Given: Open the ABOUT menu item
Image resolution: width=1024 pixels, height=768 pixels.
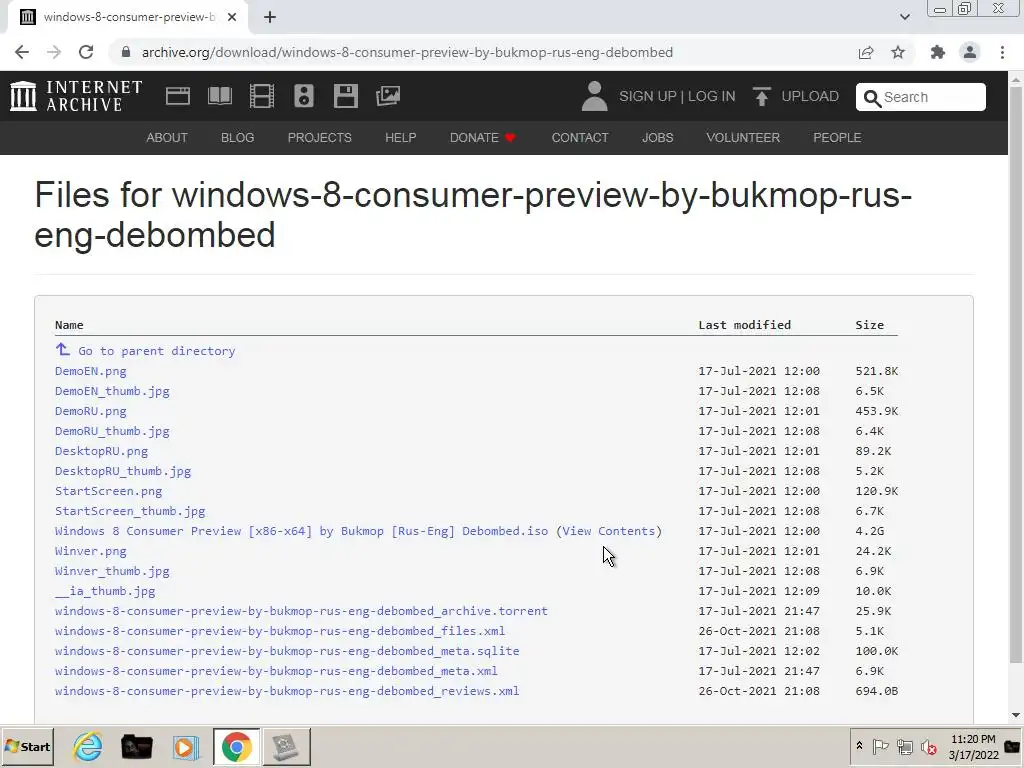Looking at the screenshot, I should (167, 138).
